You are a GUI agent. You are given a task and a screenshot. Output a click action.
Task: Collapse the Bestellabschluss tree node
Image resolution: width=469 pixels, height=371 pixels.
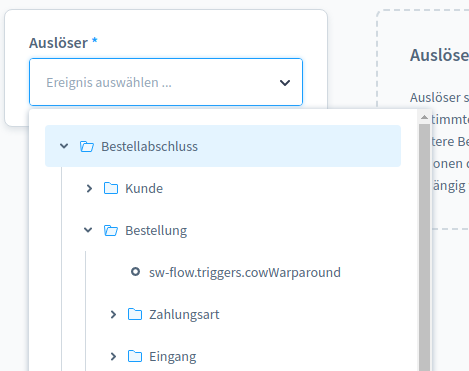click(64, 146)
